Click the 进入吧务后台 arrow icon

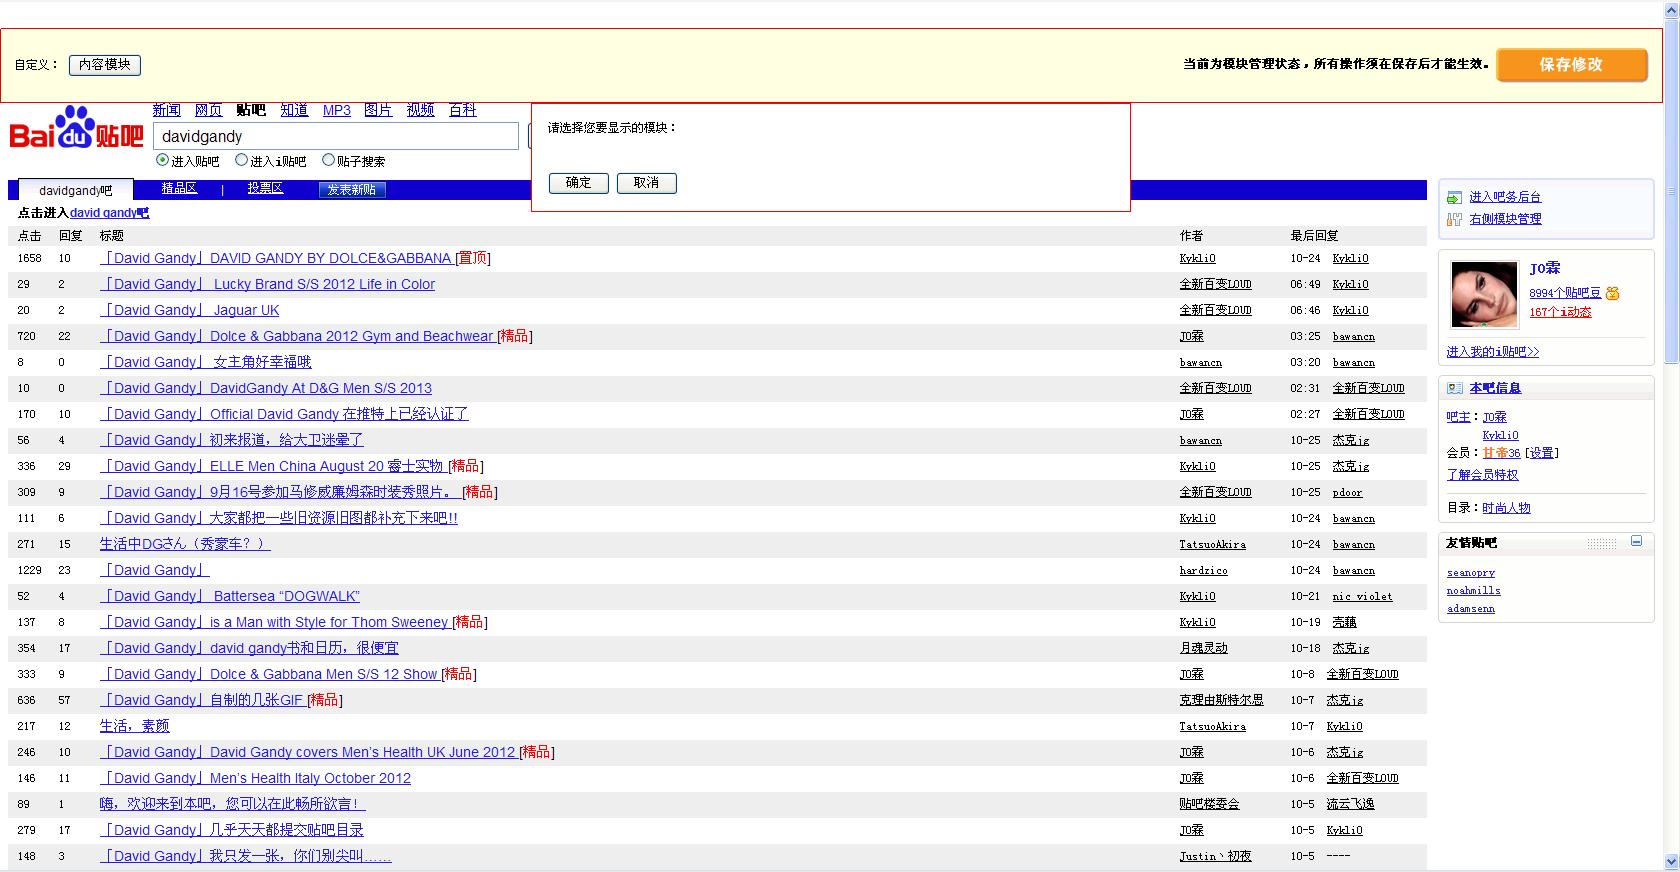1454,198
